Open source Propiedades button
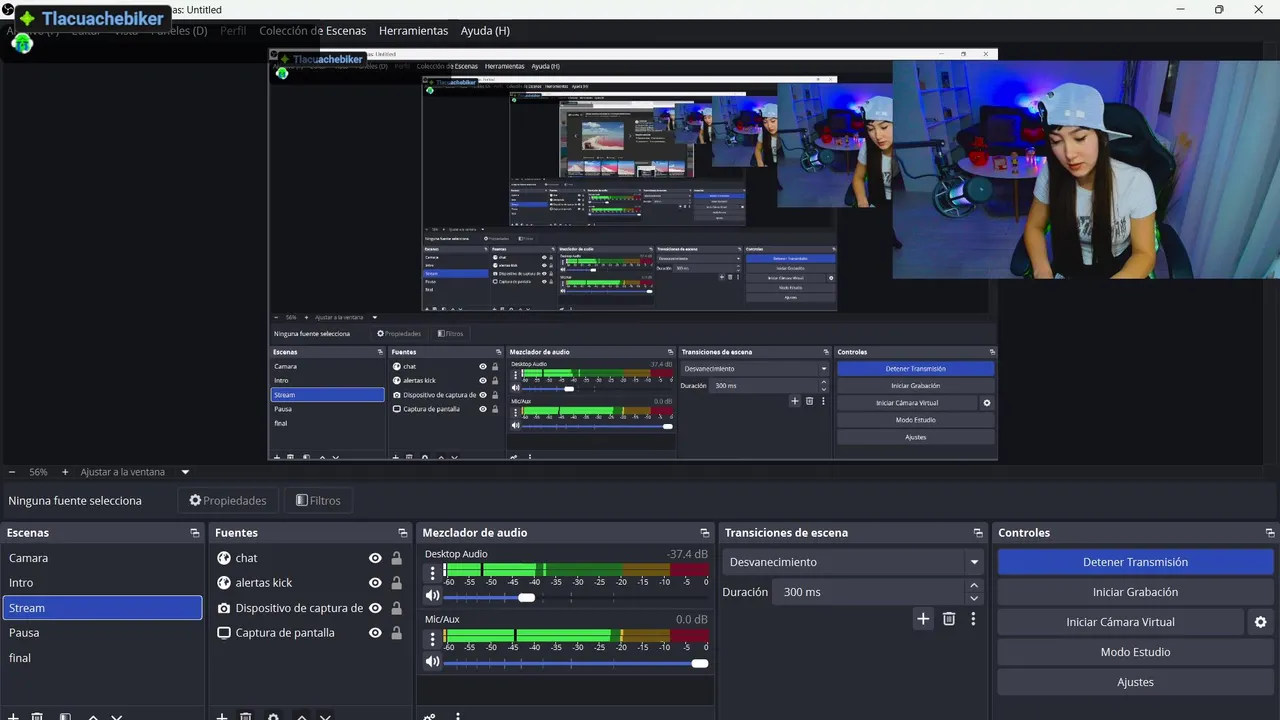Screen dimensions: 1280x720 (228, 500)
